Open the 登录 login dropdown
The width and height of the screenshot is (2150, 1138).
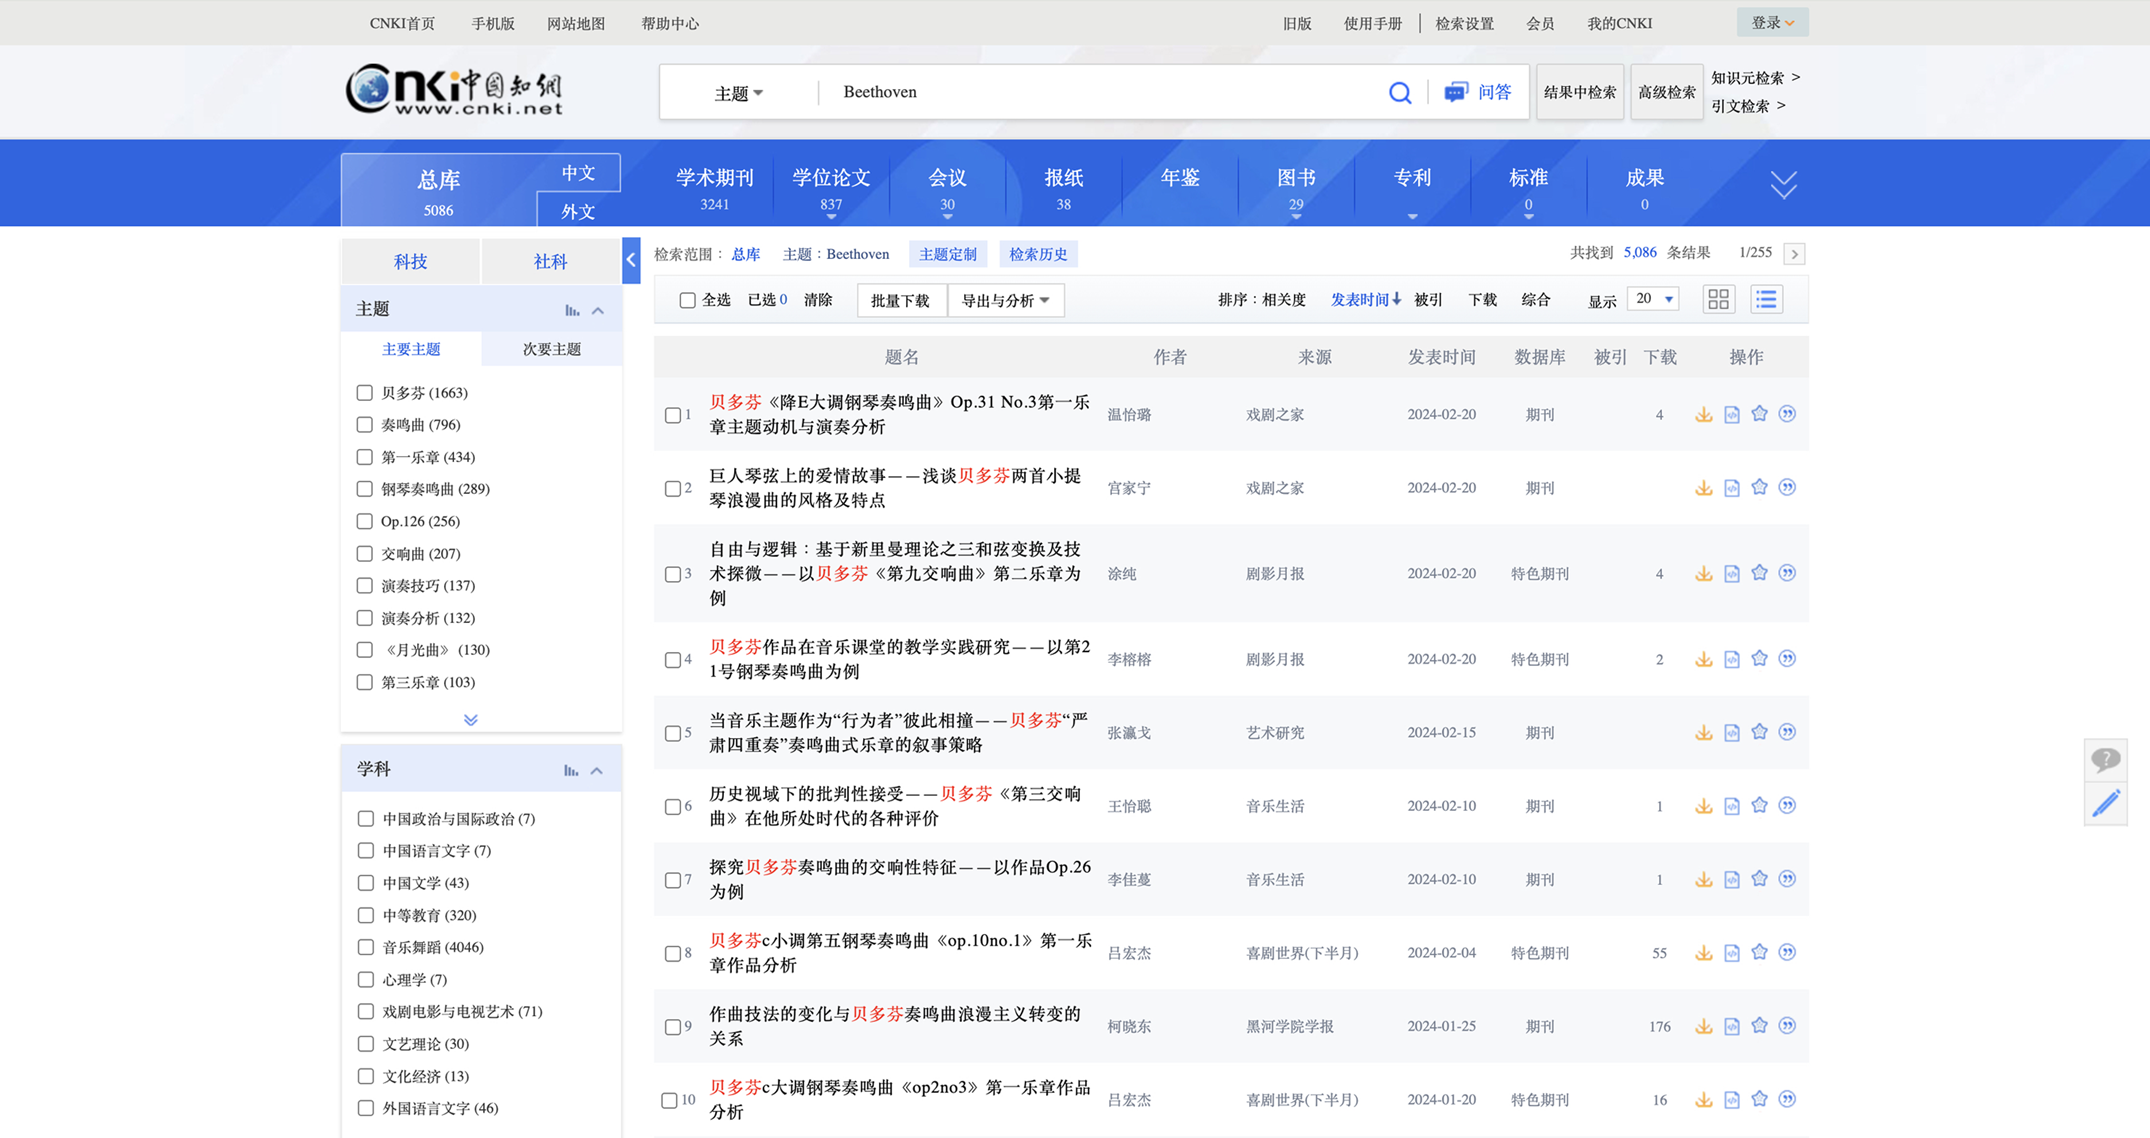pos(1772,23)
